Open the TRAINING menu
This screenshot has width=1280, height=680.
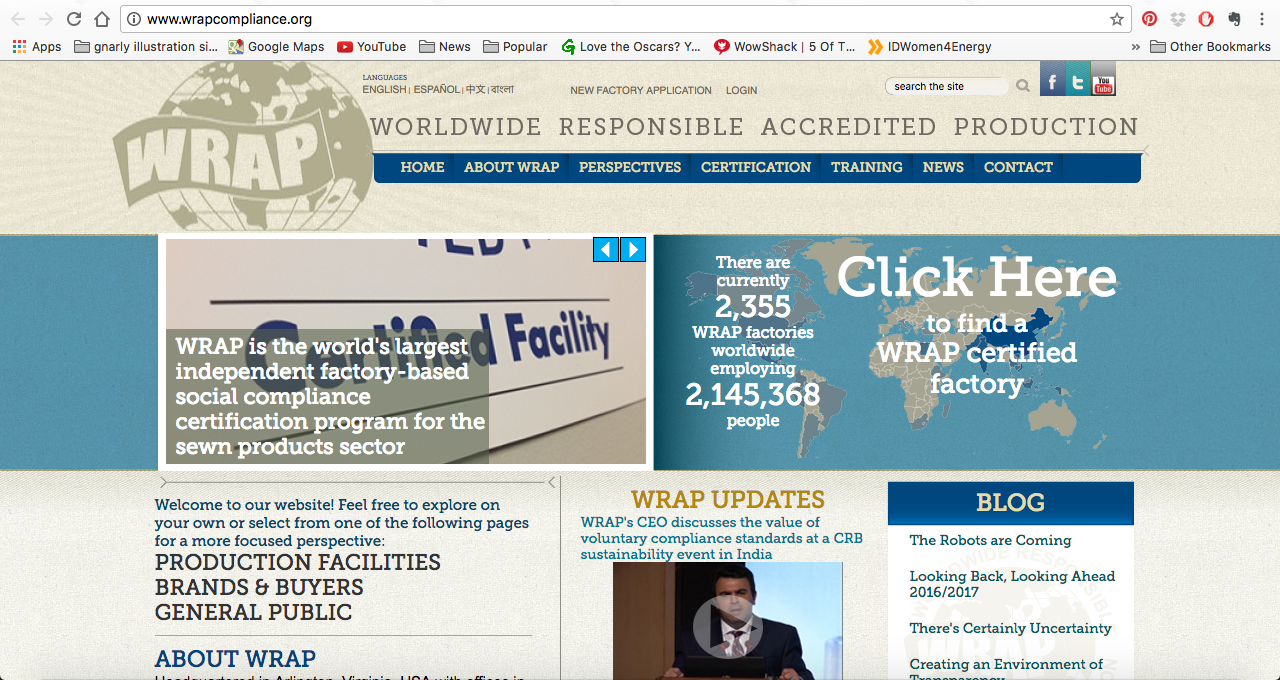pyautogui.click(x=867, y=167)
